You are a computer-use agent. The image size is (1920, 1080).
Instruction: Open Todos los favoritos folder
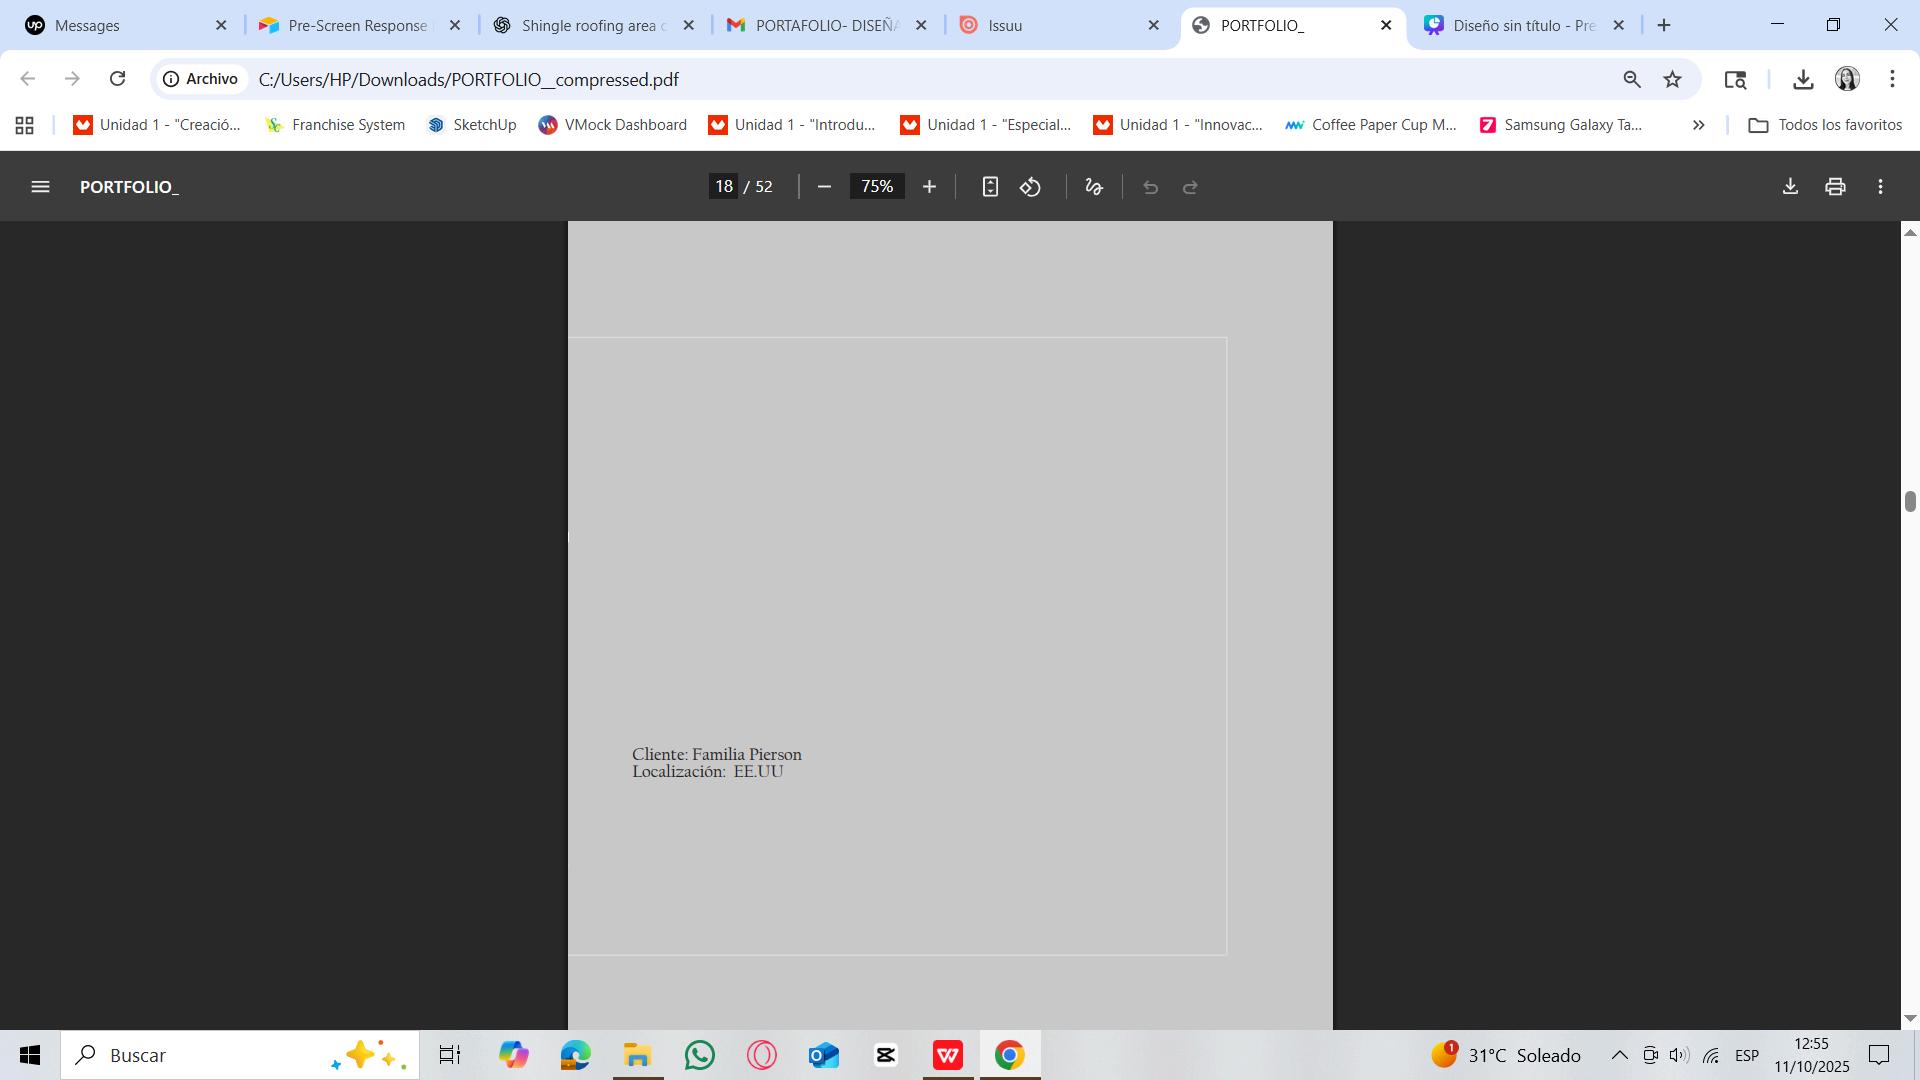coord(1824,125)
